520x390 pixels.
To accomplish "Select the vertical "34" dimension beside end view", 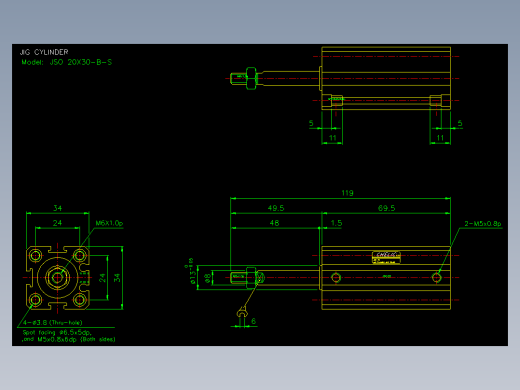I will 117,278.
